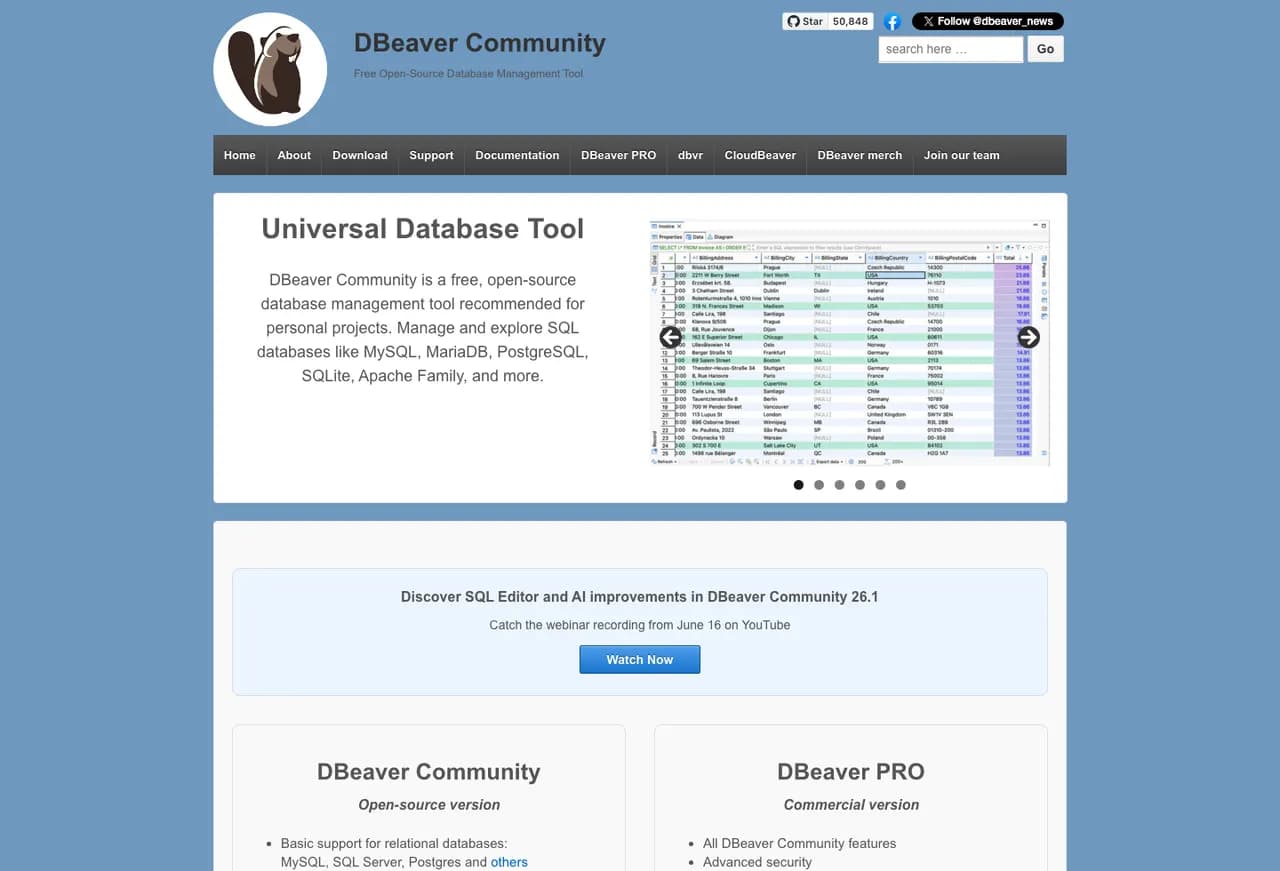Focus the 'search here' input field
1280x871 pixels.
(x=951, y=49)
